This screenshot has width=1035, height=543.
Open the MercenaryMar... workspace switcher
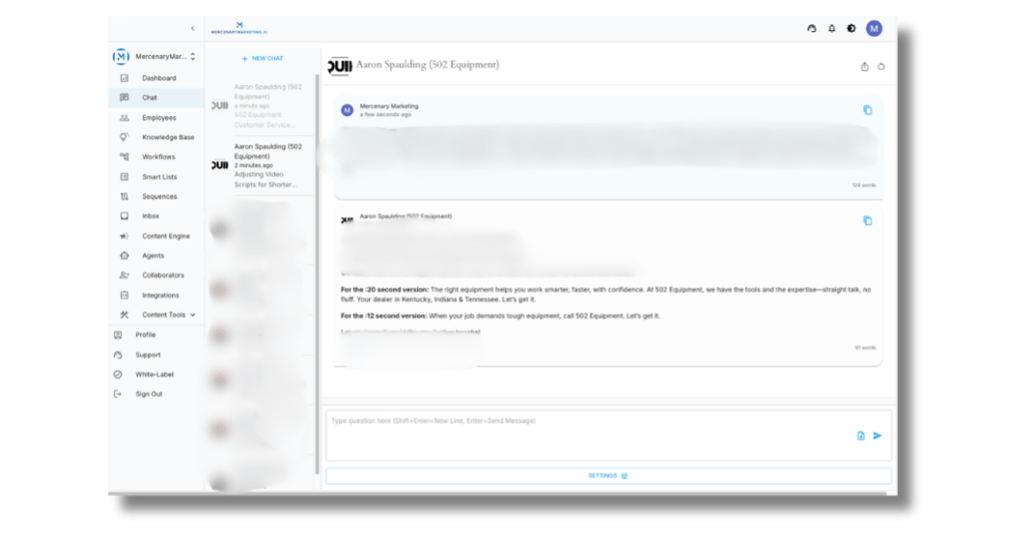click(x=155, y=57)
